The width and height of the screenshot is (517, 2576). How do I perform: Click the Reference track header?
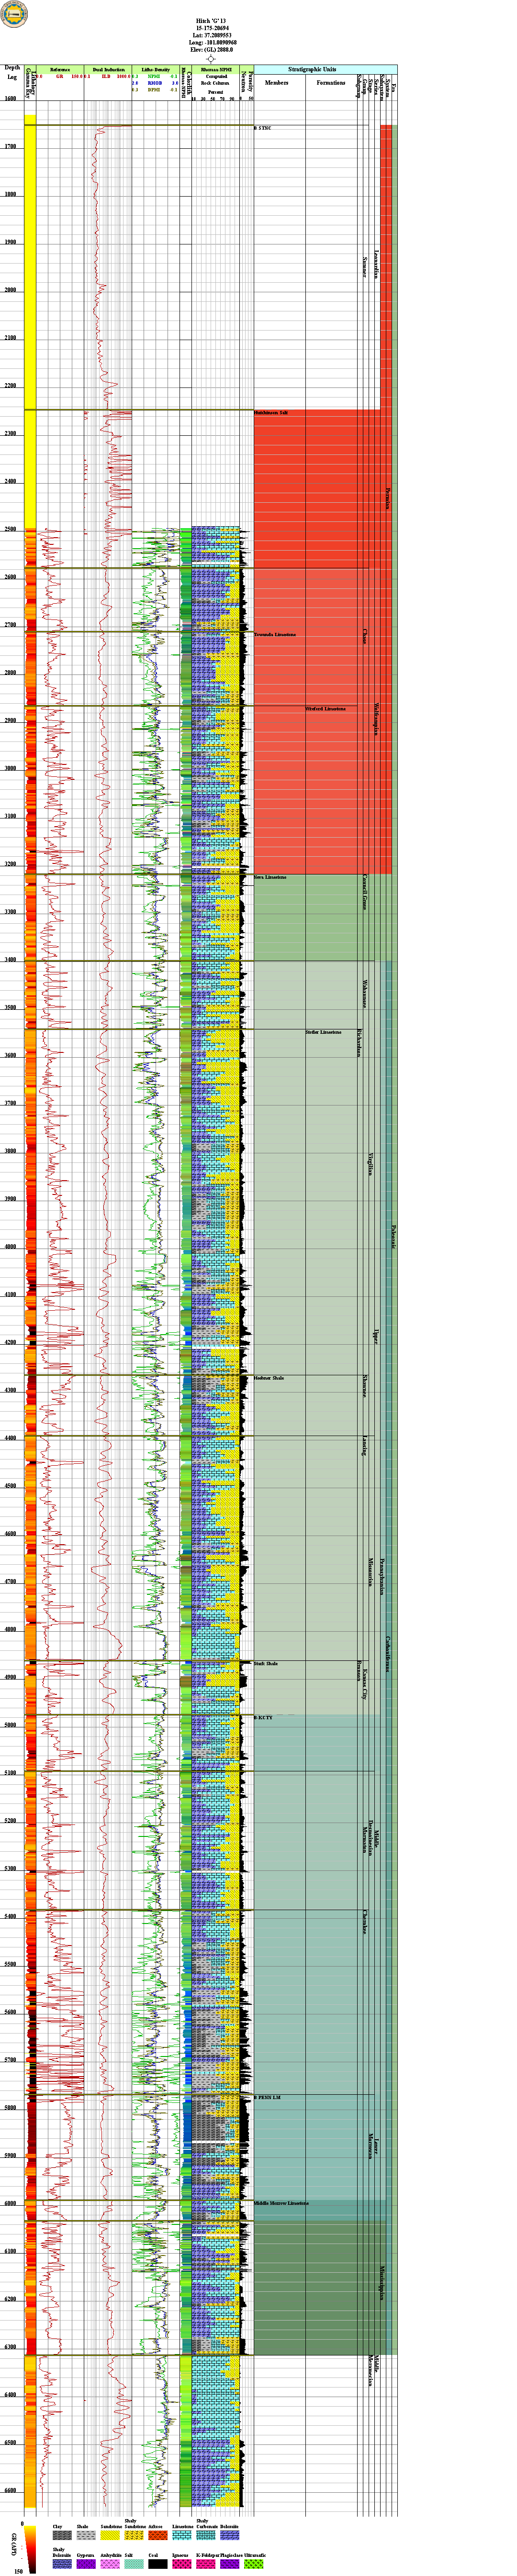coord(60,69)
